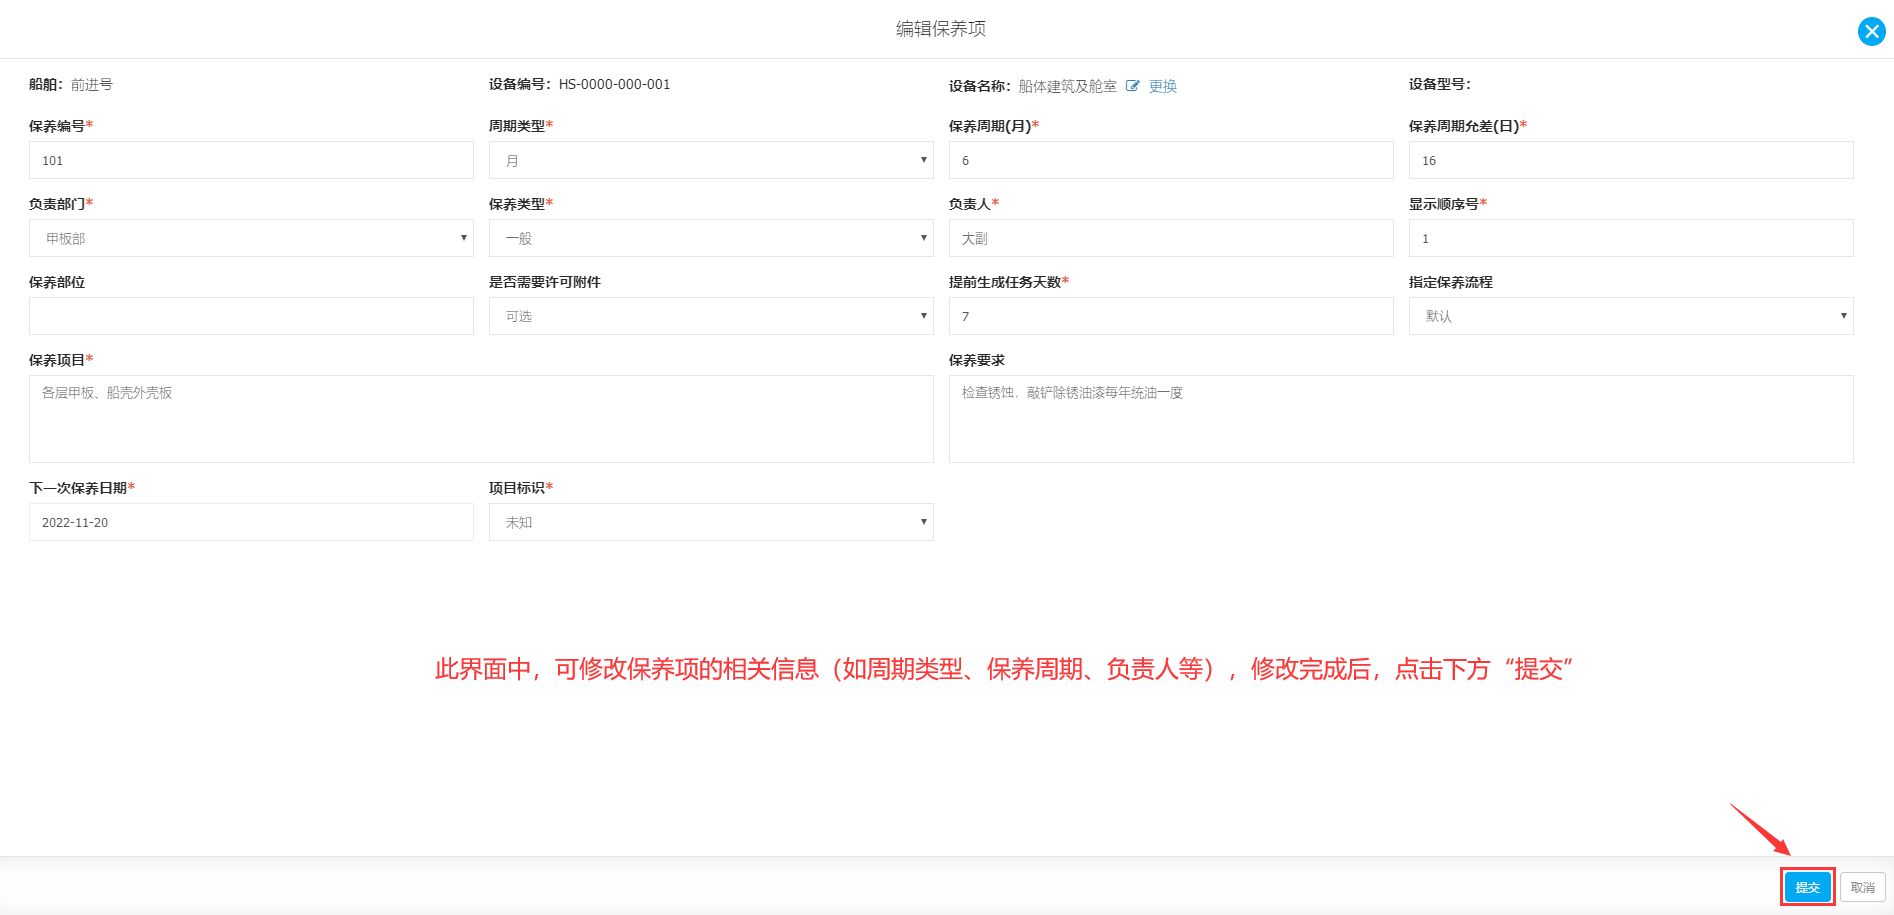The width and height of the screenshot is (1894, 915).
Task: Click the empty 保养部位 input field
Action: point(251,316)
